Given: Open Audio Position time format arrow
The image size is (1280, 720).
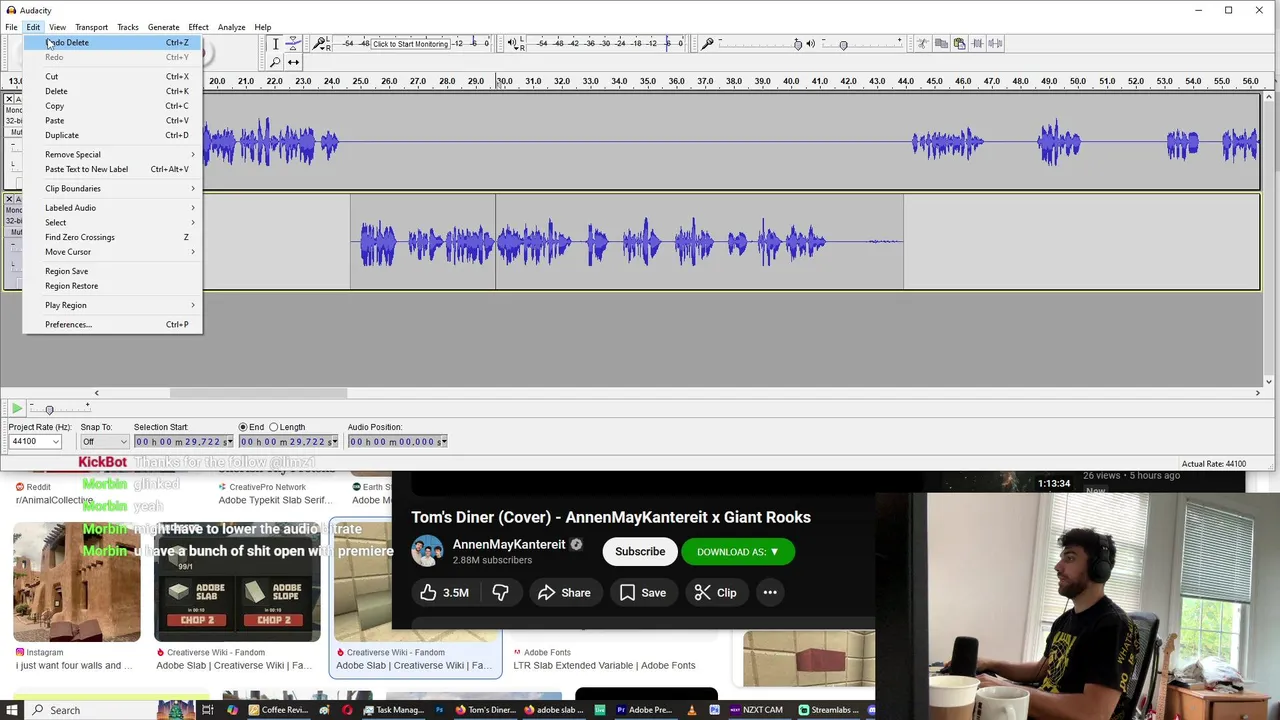Looking at the screenshot, I should point(443,441).
